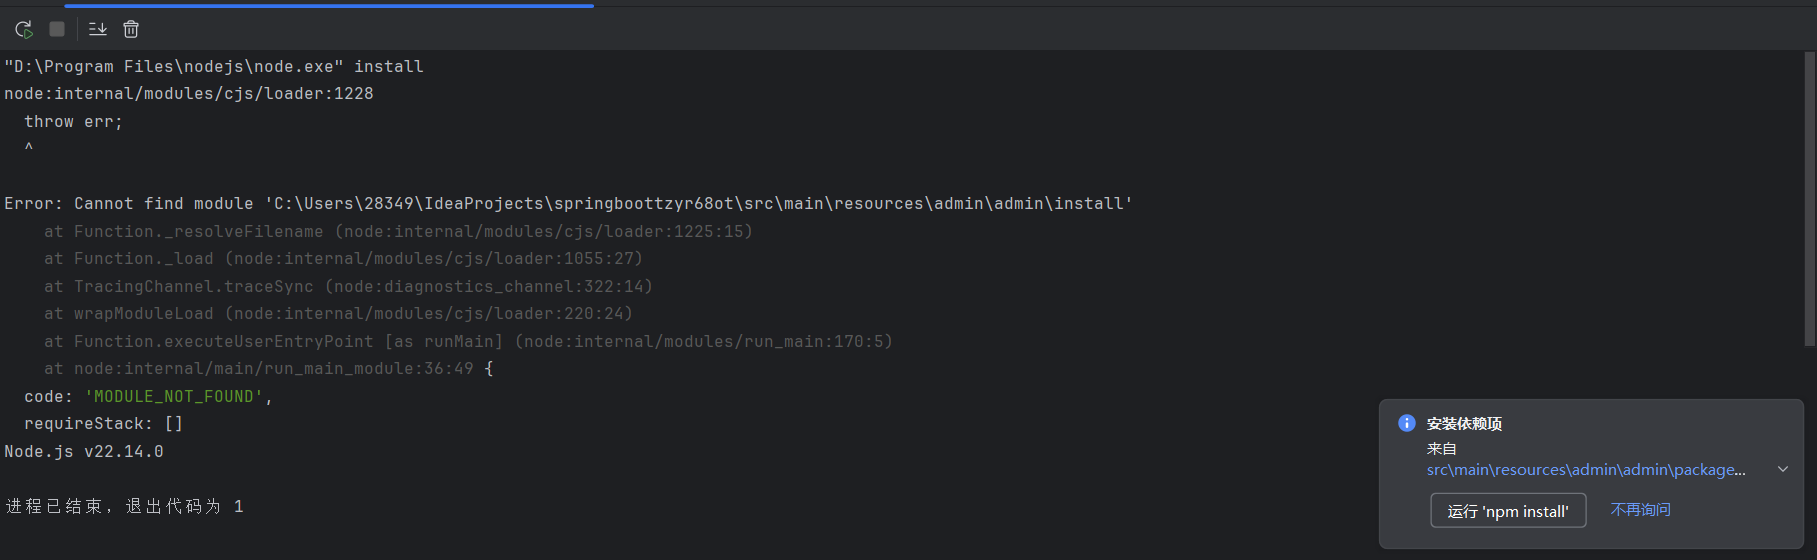Screen dimensions: 1817x560
Task: Click the 来自 label in the notification
Action: pyautogui.click(x=1441, y=448)
